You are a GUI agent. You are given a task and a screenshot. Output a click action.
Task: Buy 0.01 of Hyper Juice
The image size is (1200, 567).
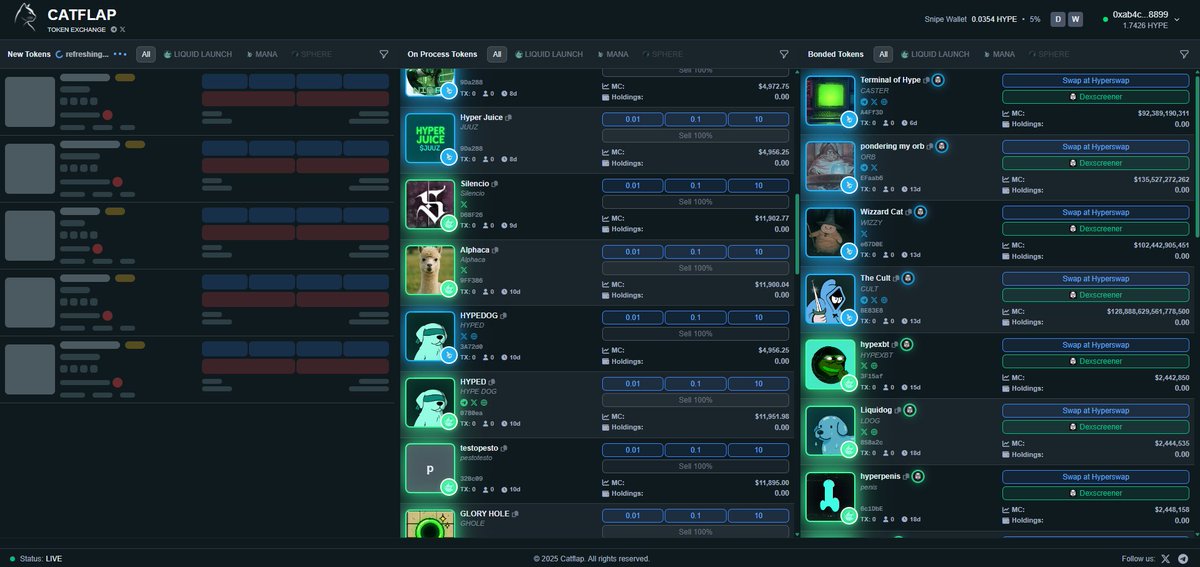point(632,119)
